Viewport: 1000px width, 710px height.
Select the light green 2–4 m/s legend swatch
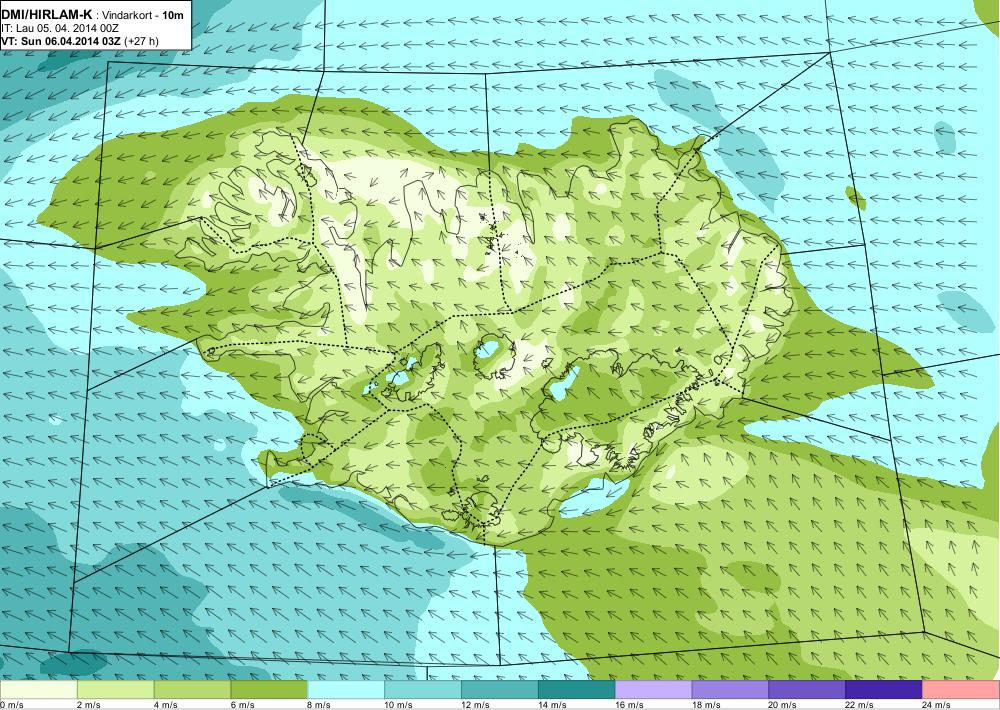(x=115, y=690)
